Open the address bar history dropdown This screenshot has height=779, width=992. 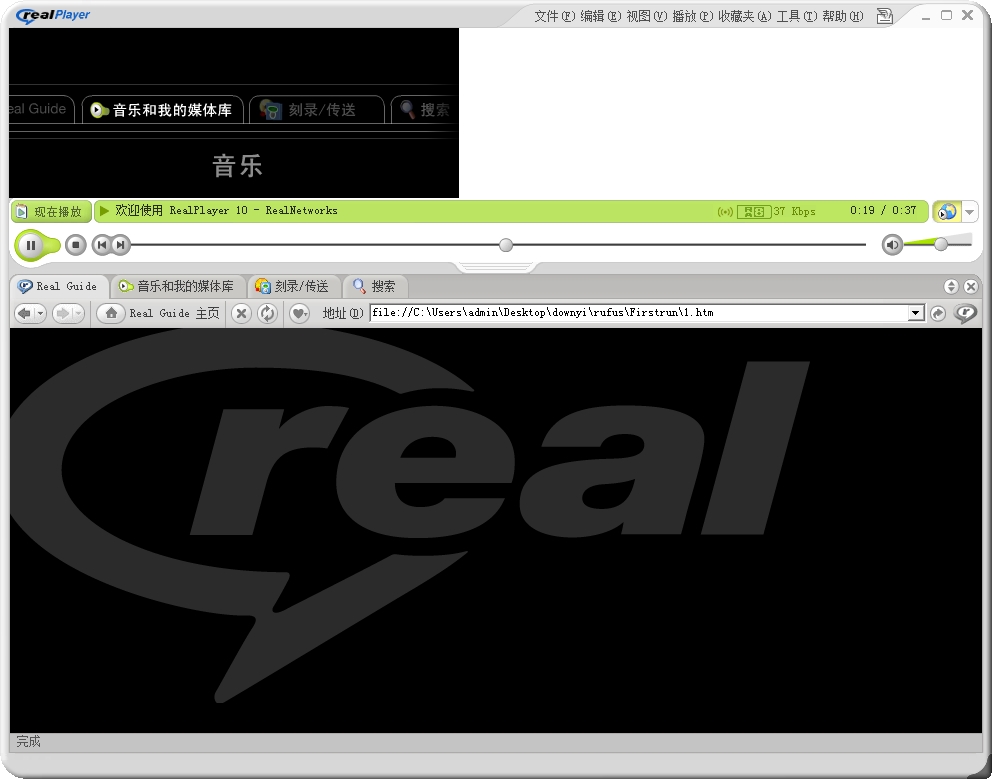(x=915, y=312)
